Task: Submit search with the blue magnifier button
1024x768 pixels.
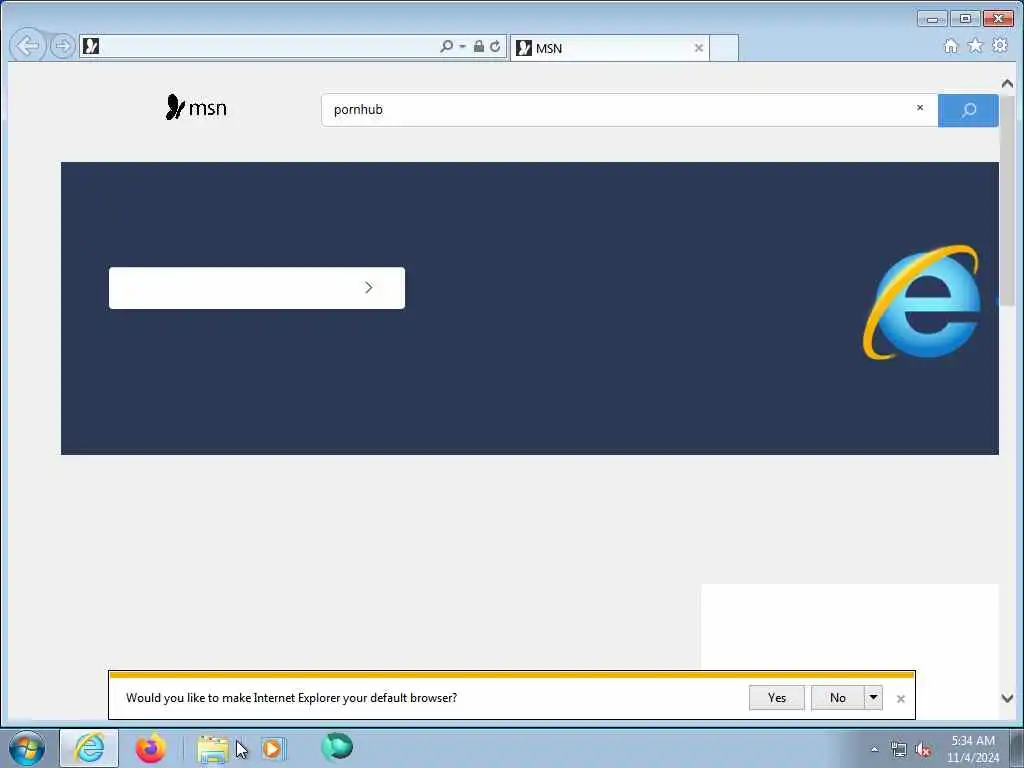Action: (x=968, y=110)
